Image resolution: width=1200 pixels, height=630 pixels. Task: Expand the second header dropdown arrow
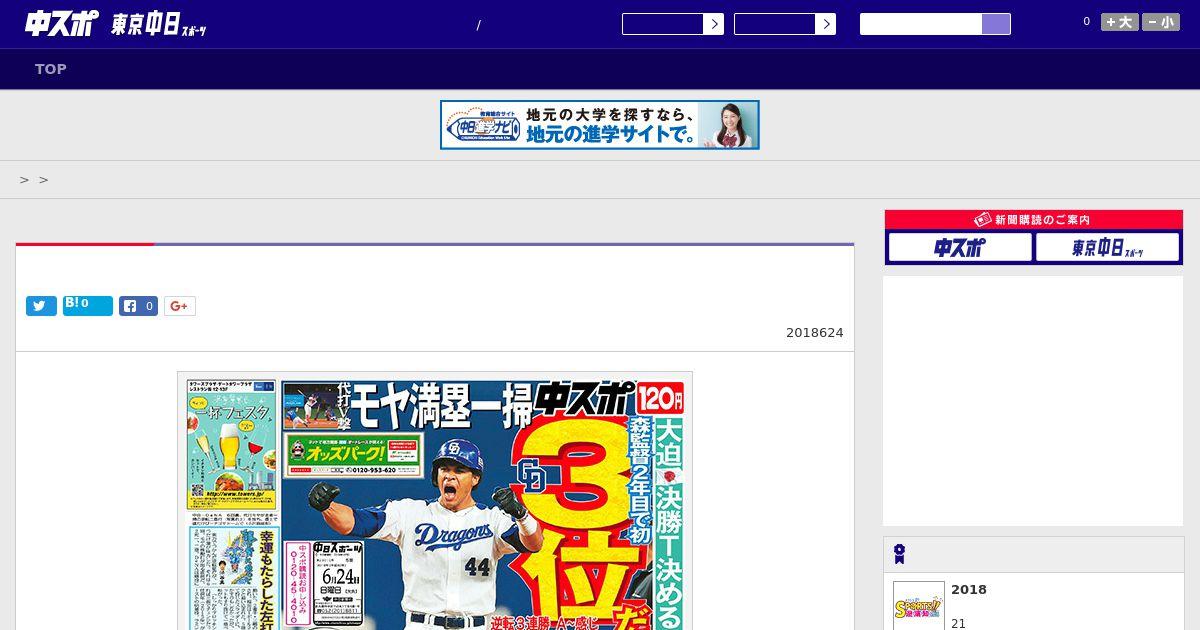[825, 24]
